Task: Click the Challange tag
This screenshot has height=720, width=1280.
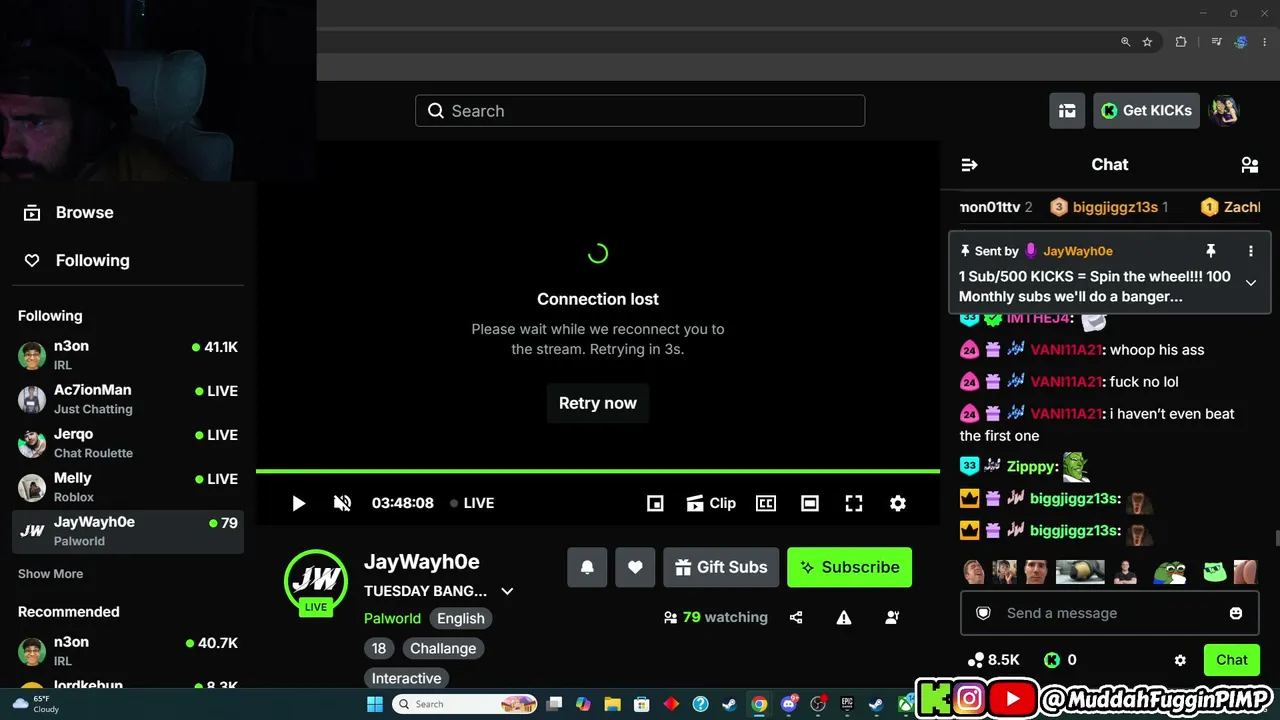Action: (443, 648)
